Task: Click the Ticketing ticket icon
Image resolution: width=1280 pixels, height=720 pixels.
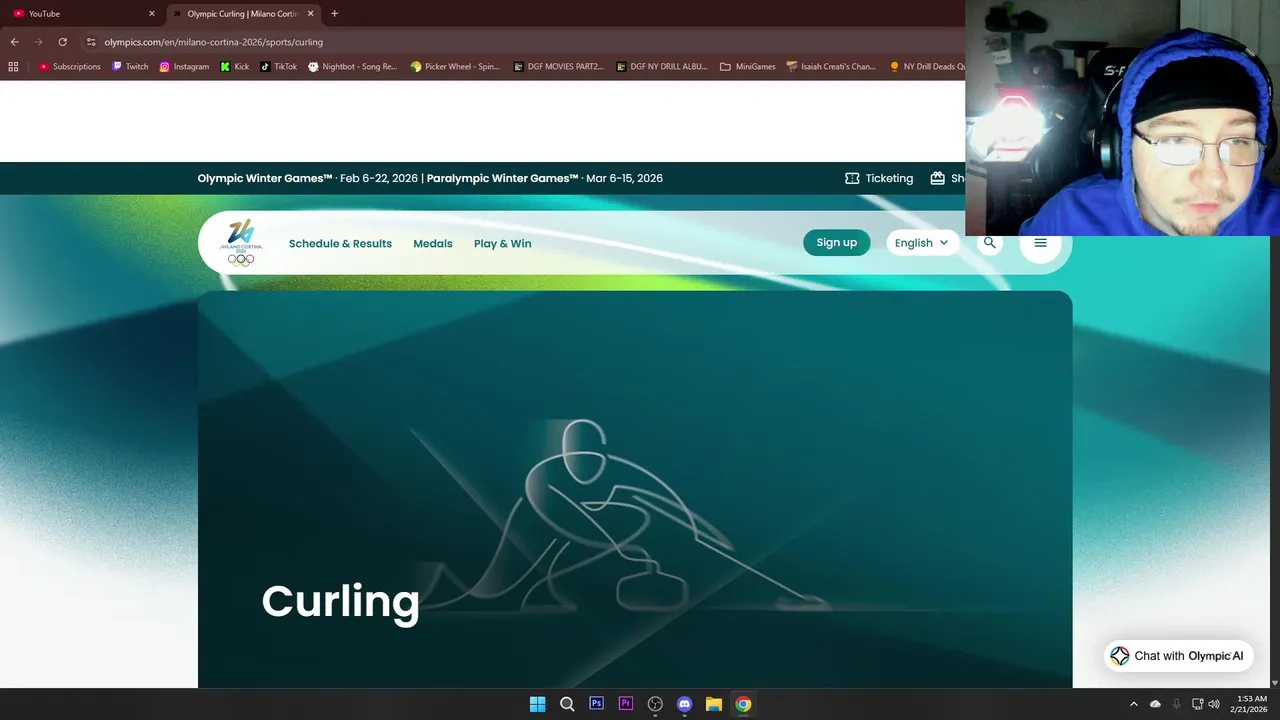Action: point(852,178)
